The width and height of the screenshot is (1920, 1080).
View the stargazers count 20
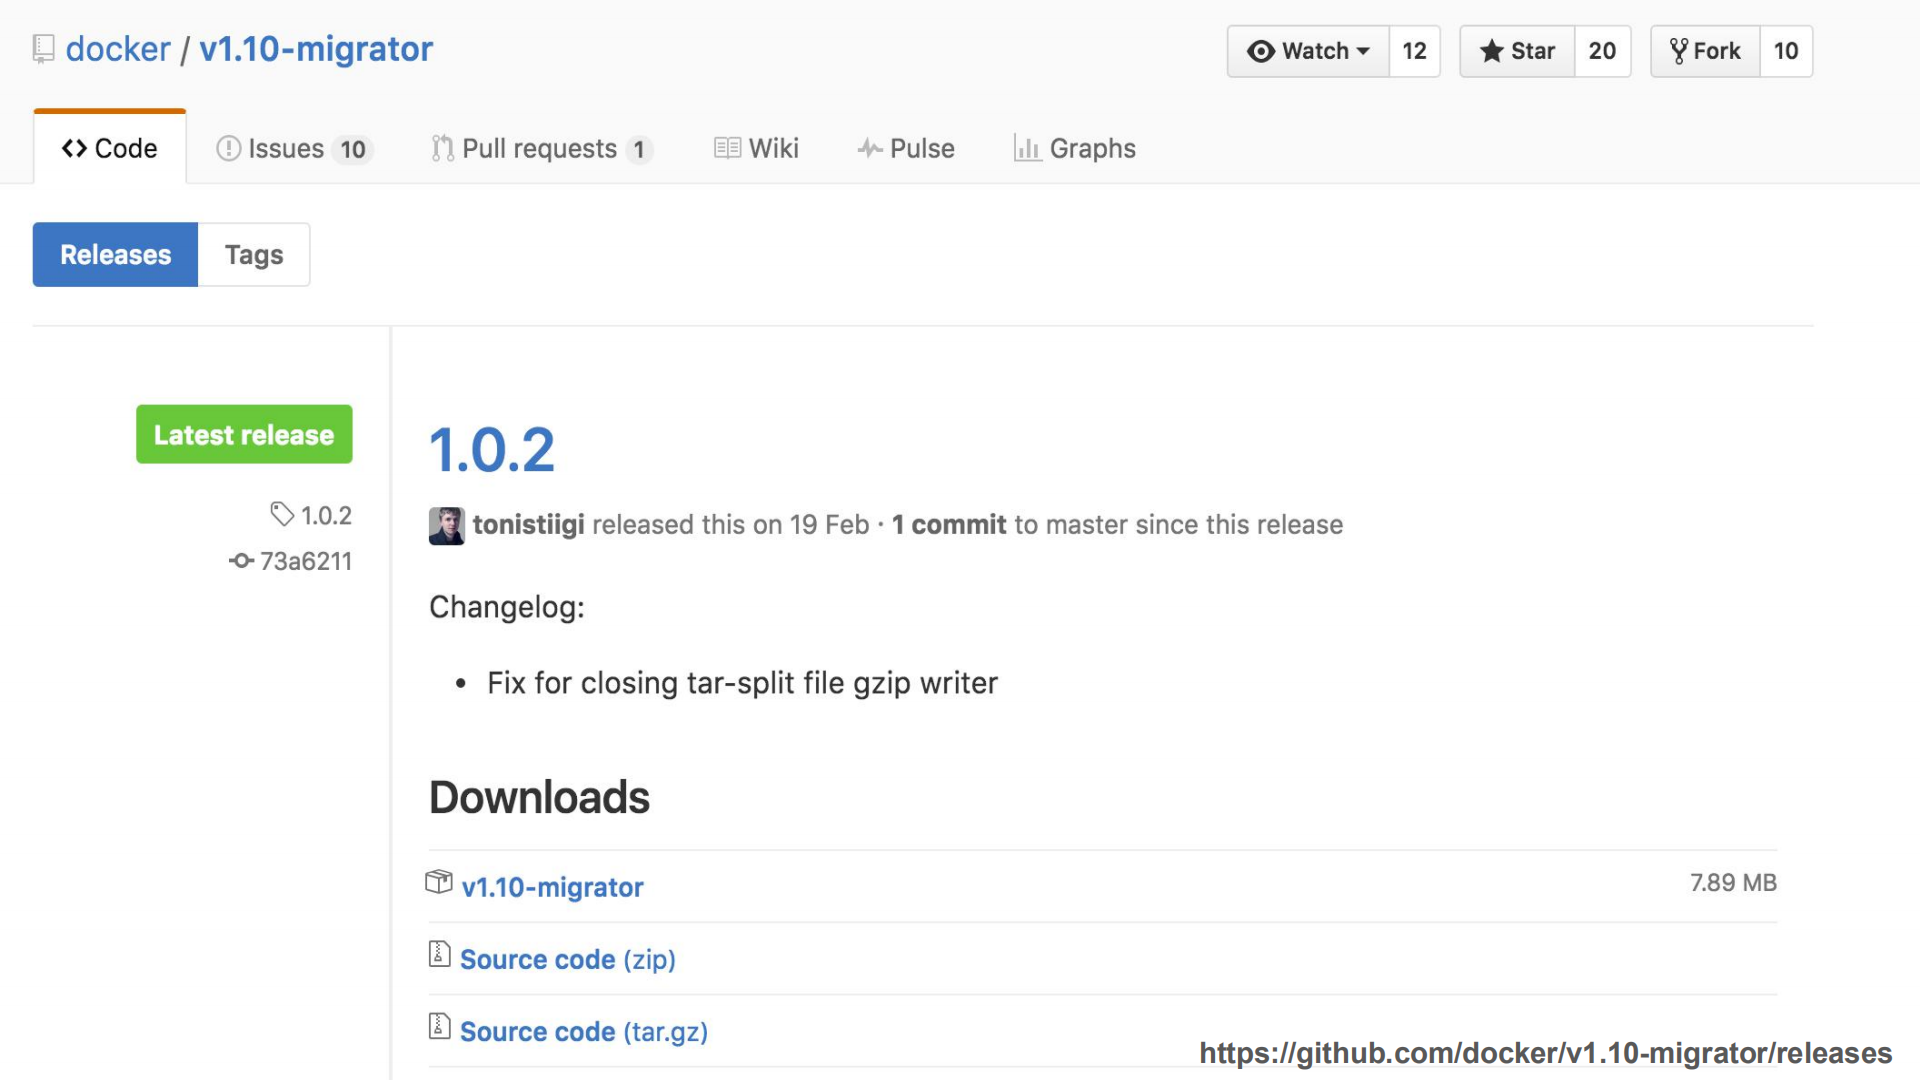tap(1602, 51)
